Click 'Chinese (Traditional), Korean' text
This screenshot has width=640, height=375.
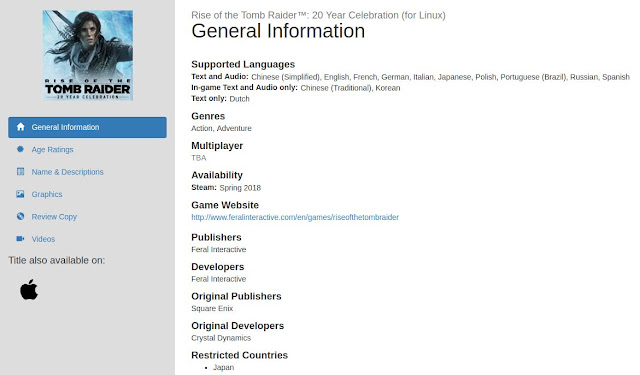coord(350,88)
